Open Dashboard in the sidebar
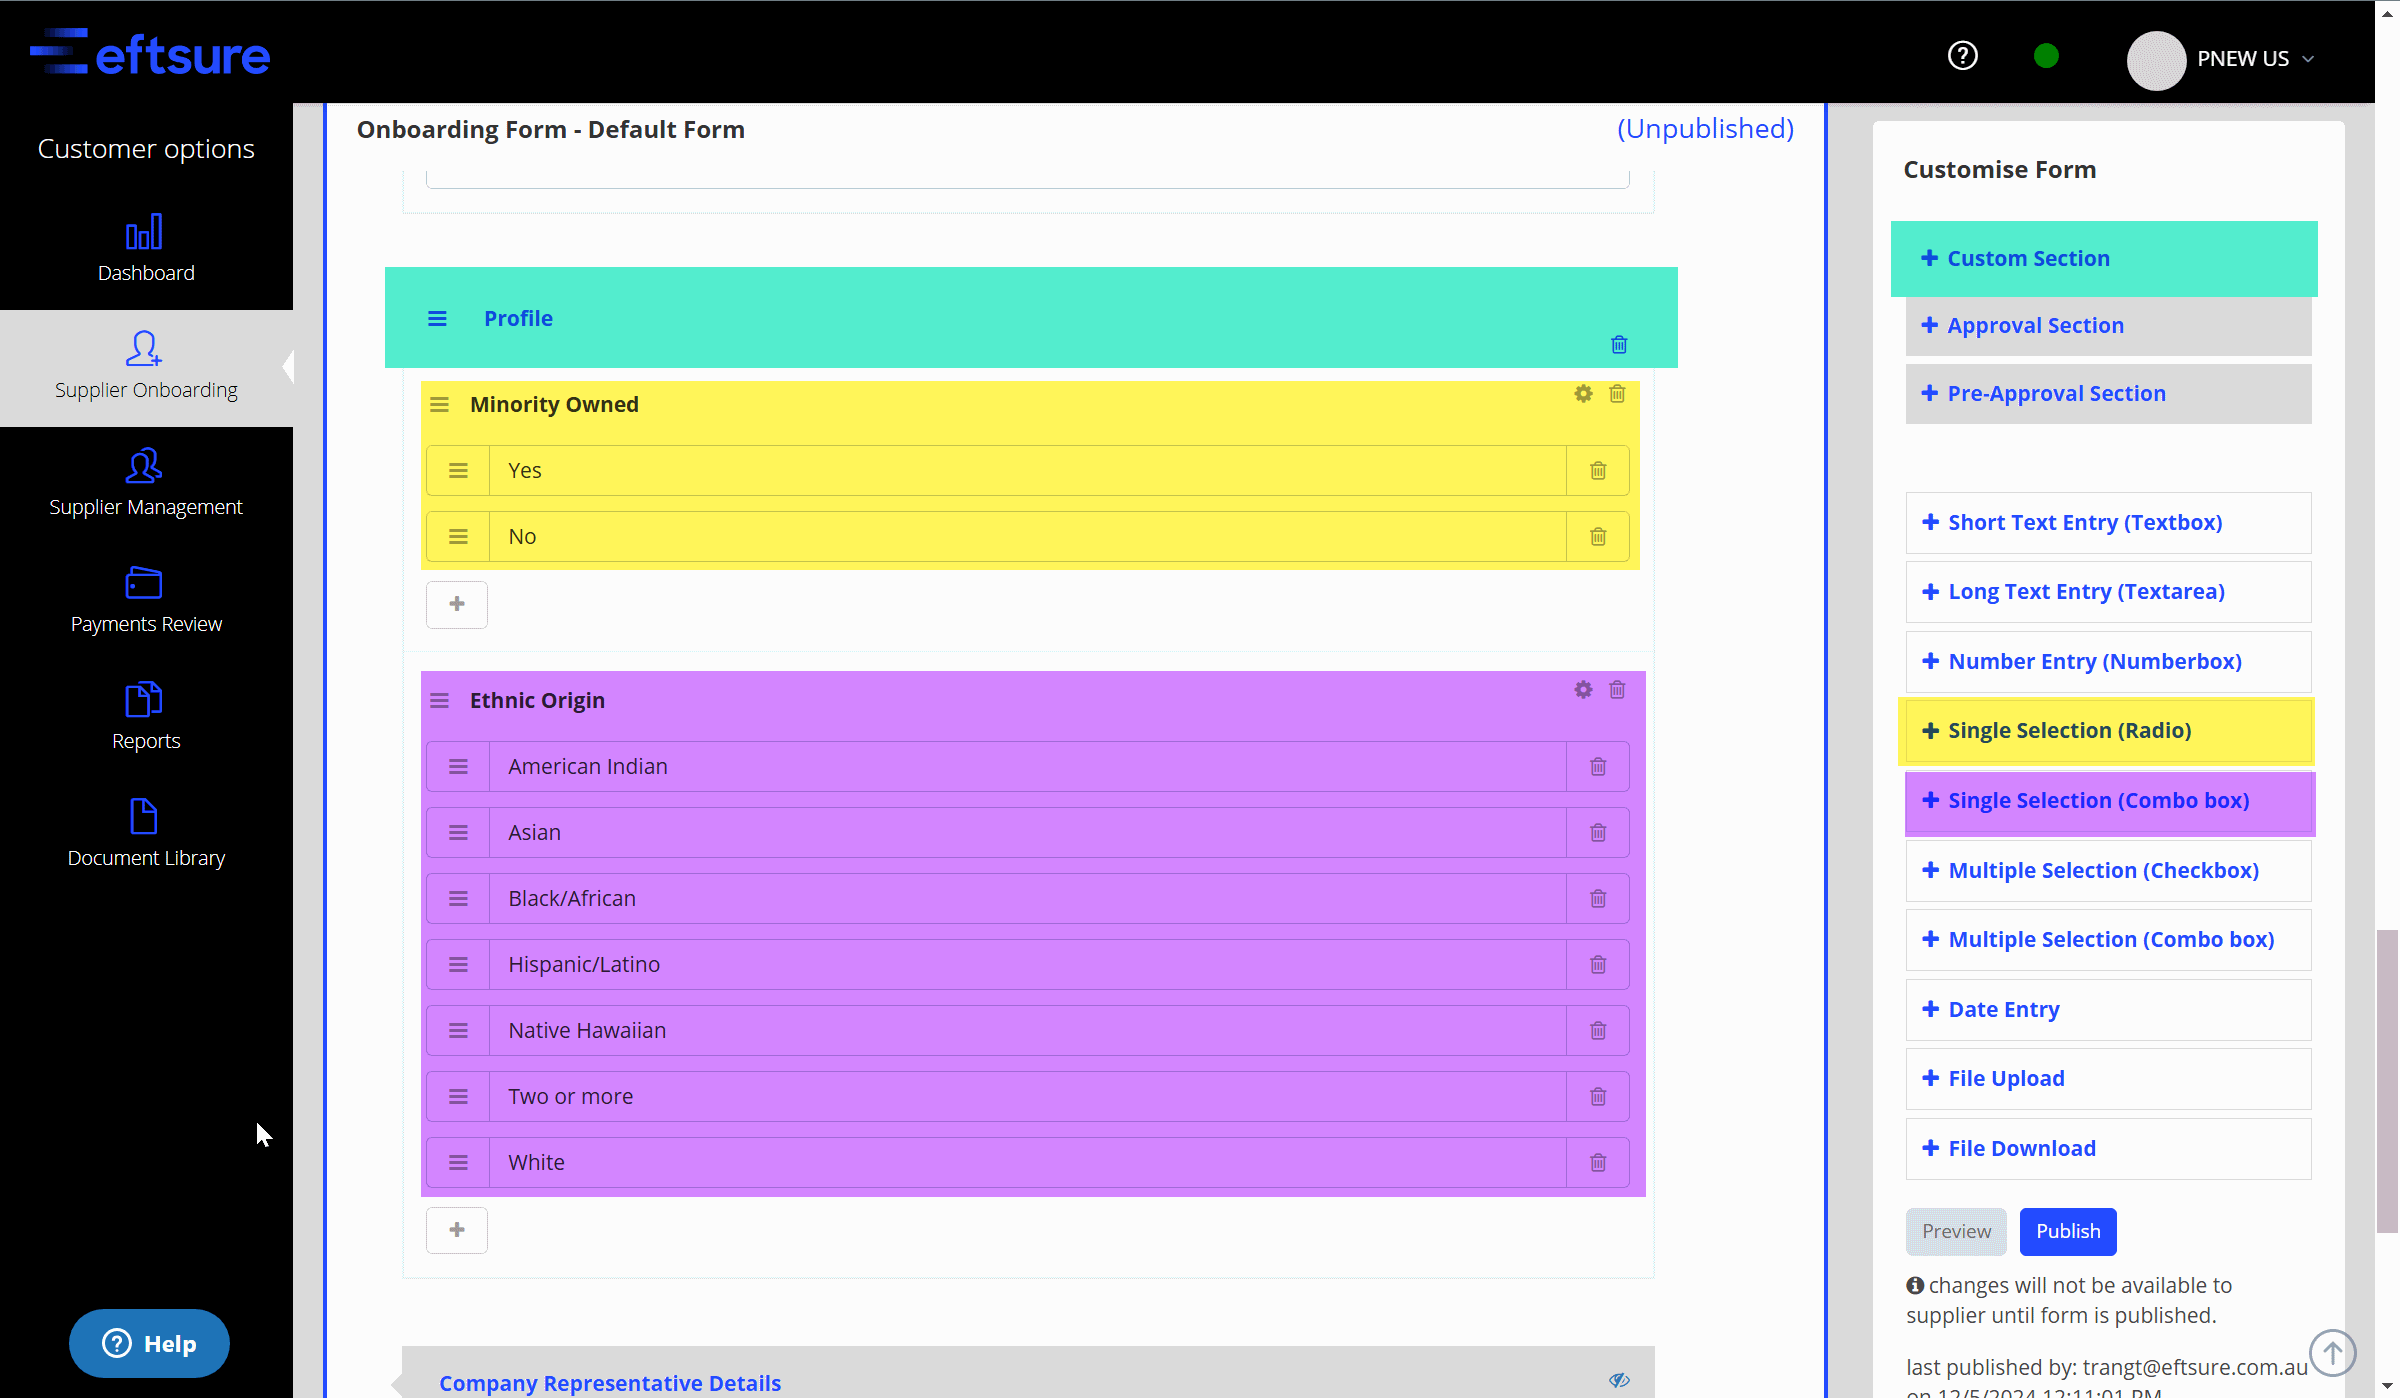The width and height of the screenshot is (2400, 1398). (x=146, y=248)
